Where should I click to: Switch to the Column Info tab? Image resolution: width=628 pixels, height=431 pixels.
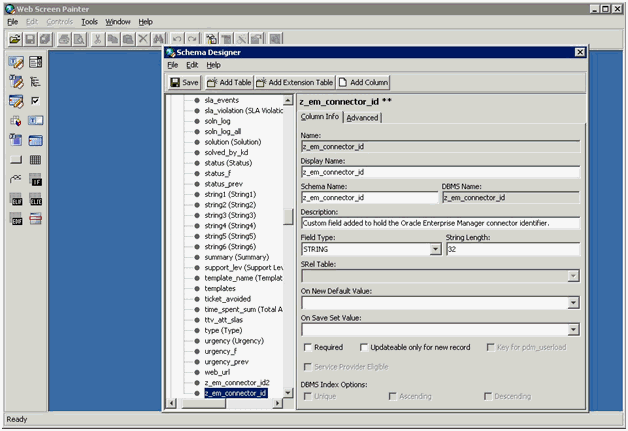coord(320,117)
